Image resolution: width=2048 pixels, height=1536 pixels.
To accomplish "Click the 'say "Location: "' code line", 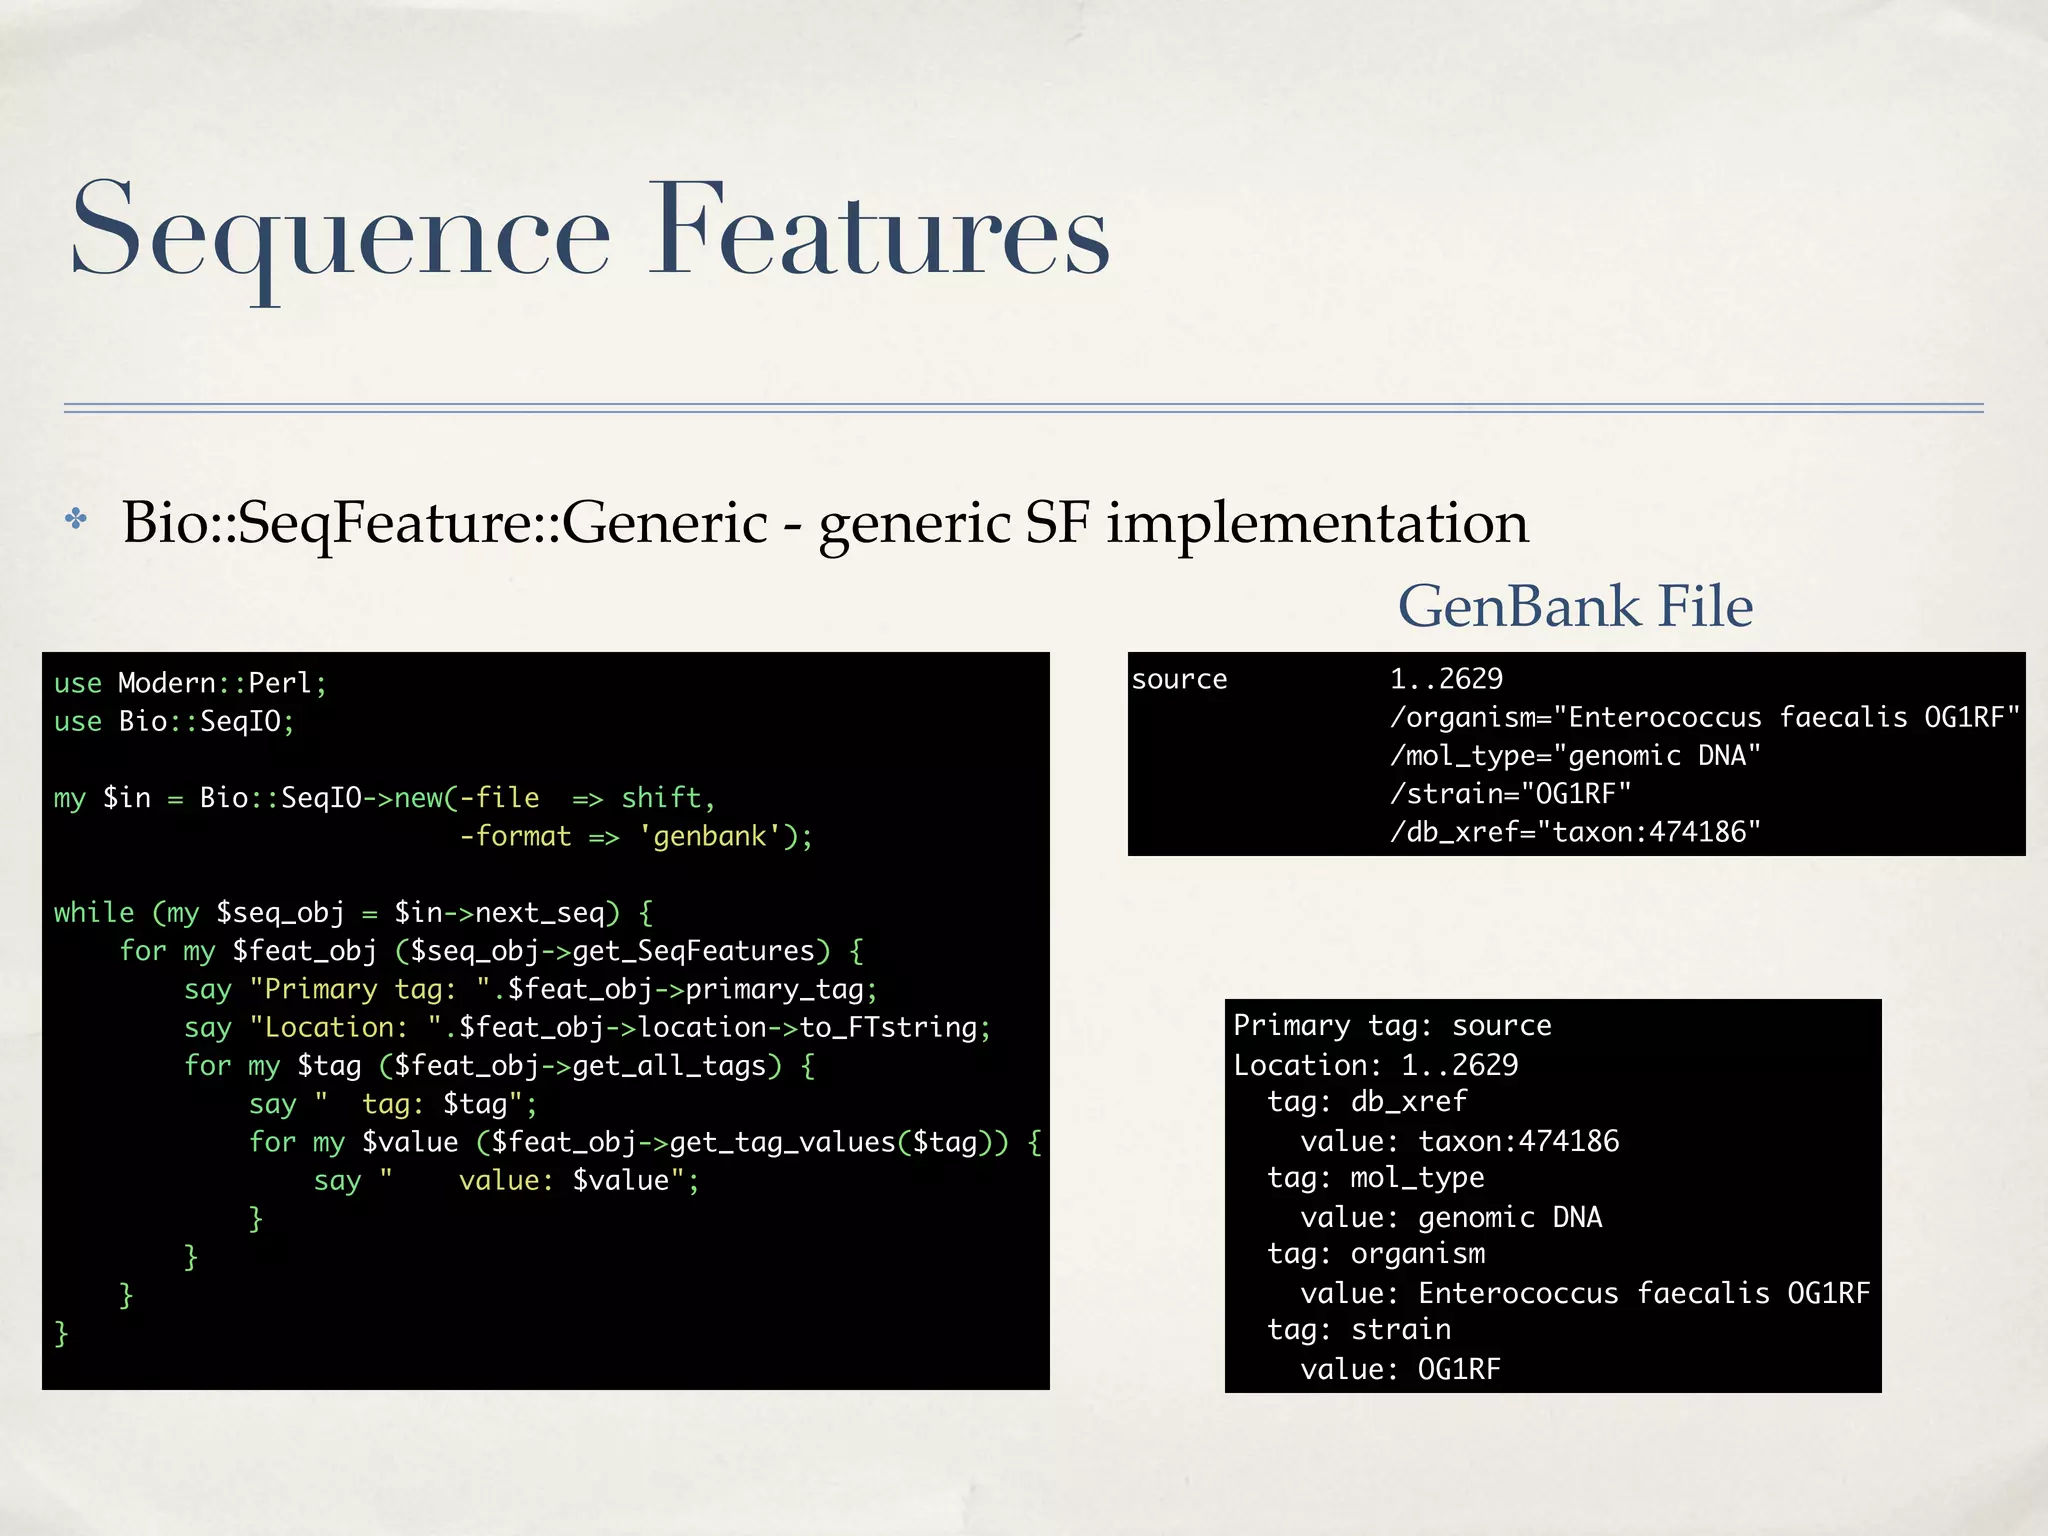I will point(588,1028).
